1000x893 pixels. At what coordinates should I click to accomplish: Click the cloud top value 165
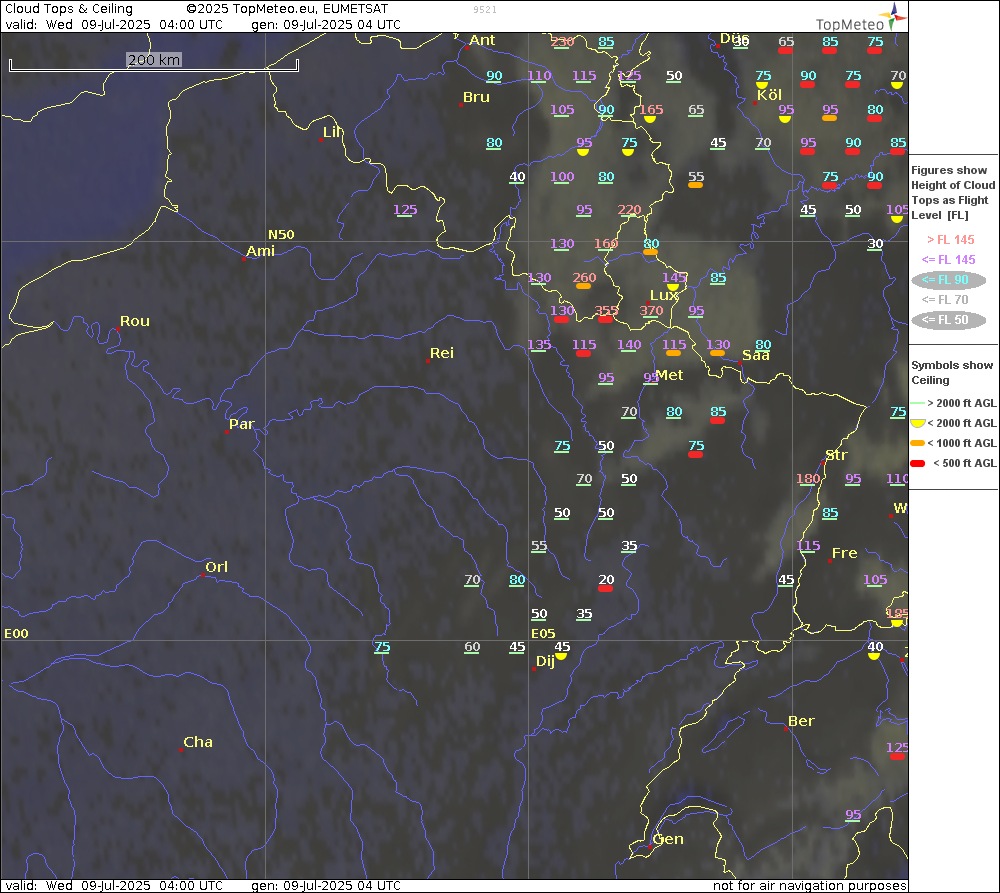pyautogui.click(x=651, y=110)
